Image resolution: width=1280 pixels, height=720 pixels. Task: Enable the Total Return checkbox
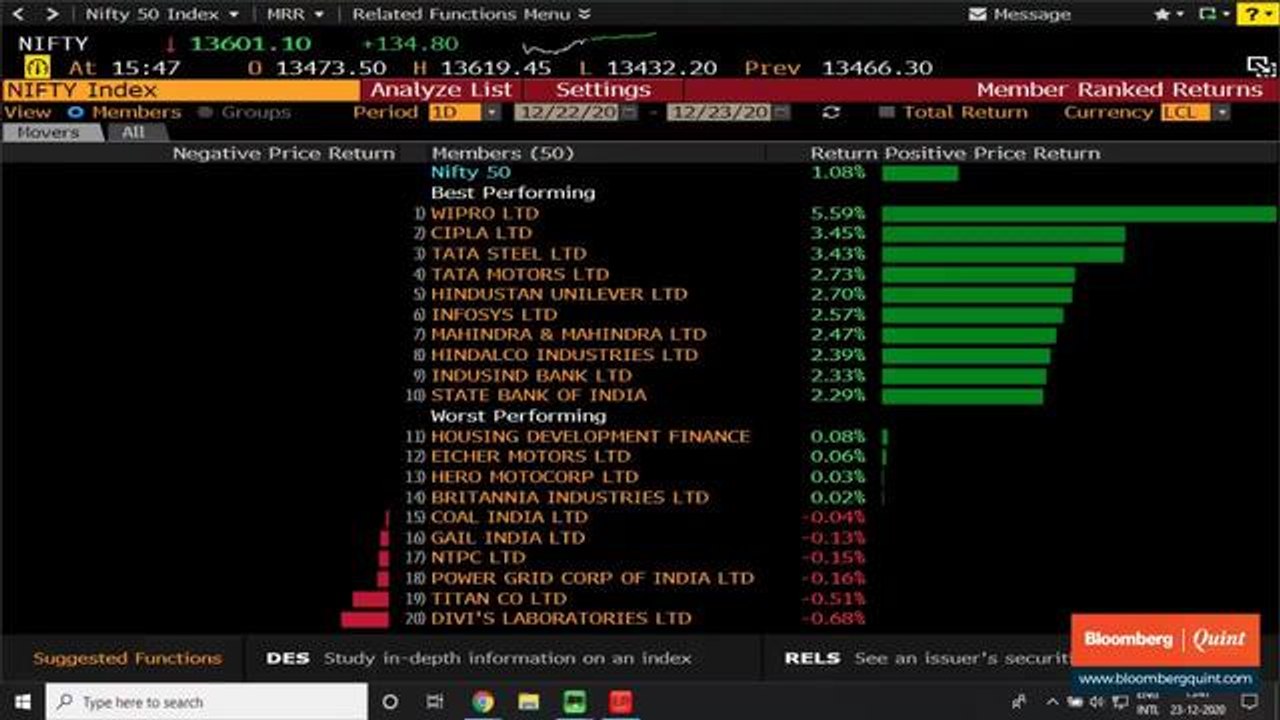tap(886, 112)
